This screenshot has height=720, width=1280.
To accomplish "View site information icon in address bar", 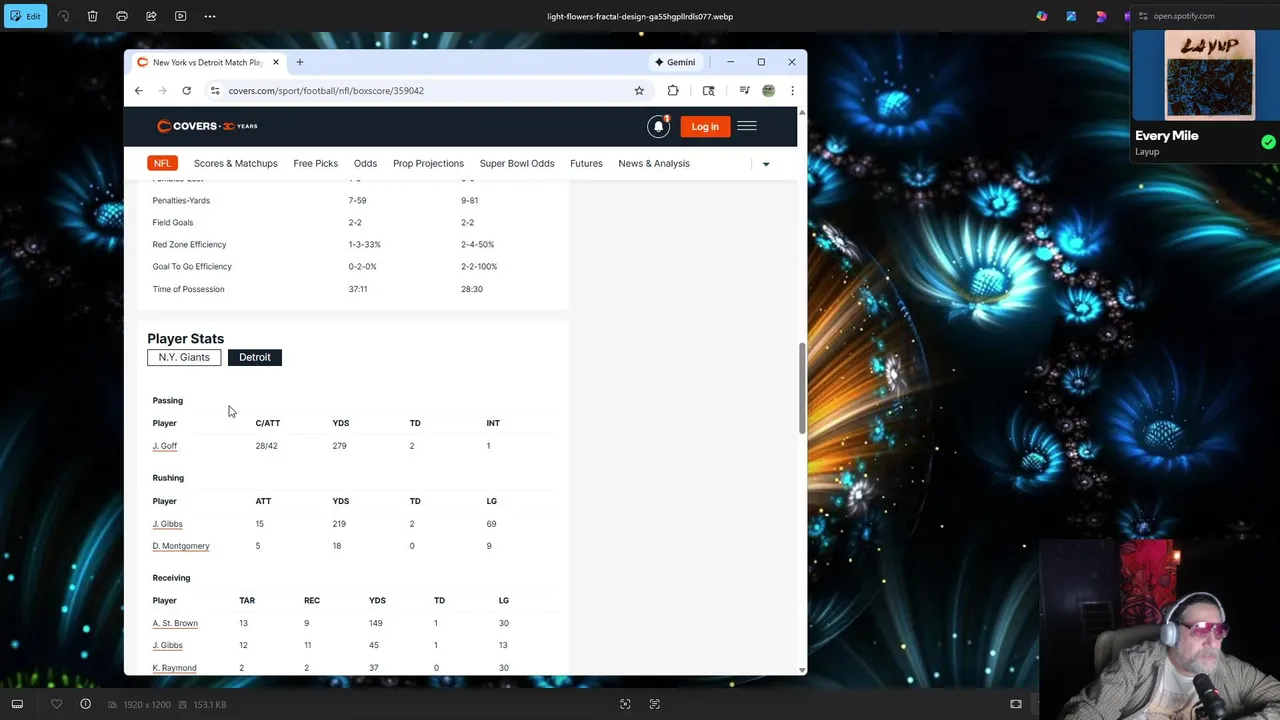I will click(x=214, y=90).
